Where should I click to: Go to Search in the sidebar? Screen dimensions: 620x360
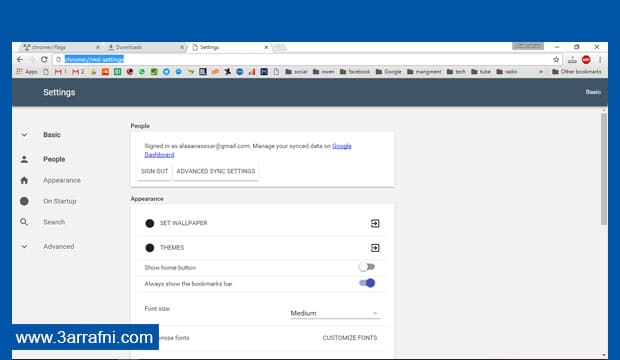pyautogui.click(x=54, y=222)
